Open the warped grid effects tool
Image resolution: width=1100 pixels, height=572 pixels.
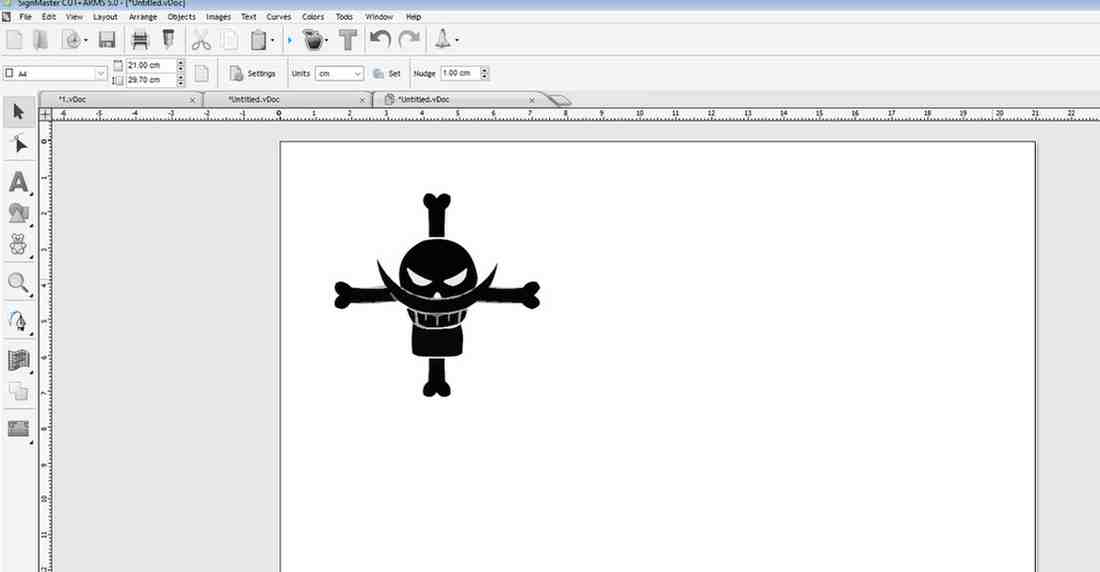(x=19, y=360)
